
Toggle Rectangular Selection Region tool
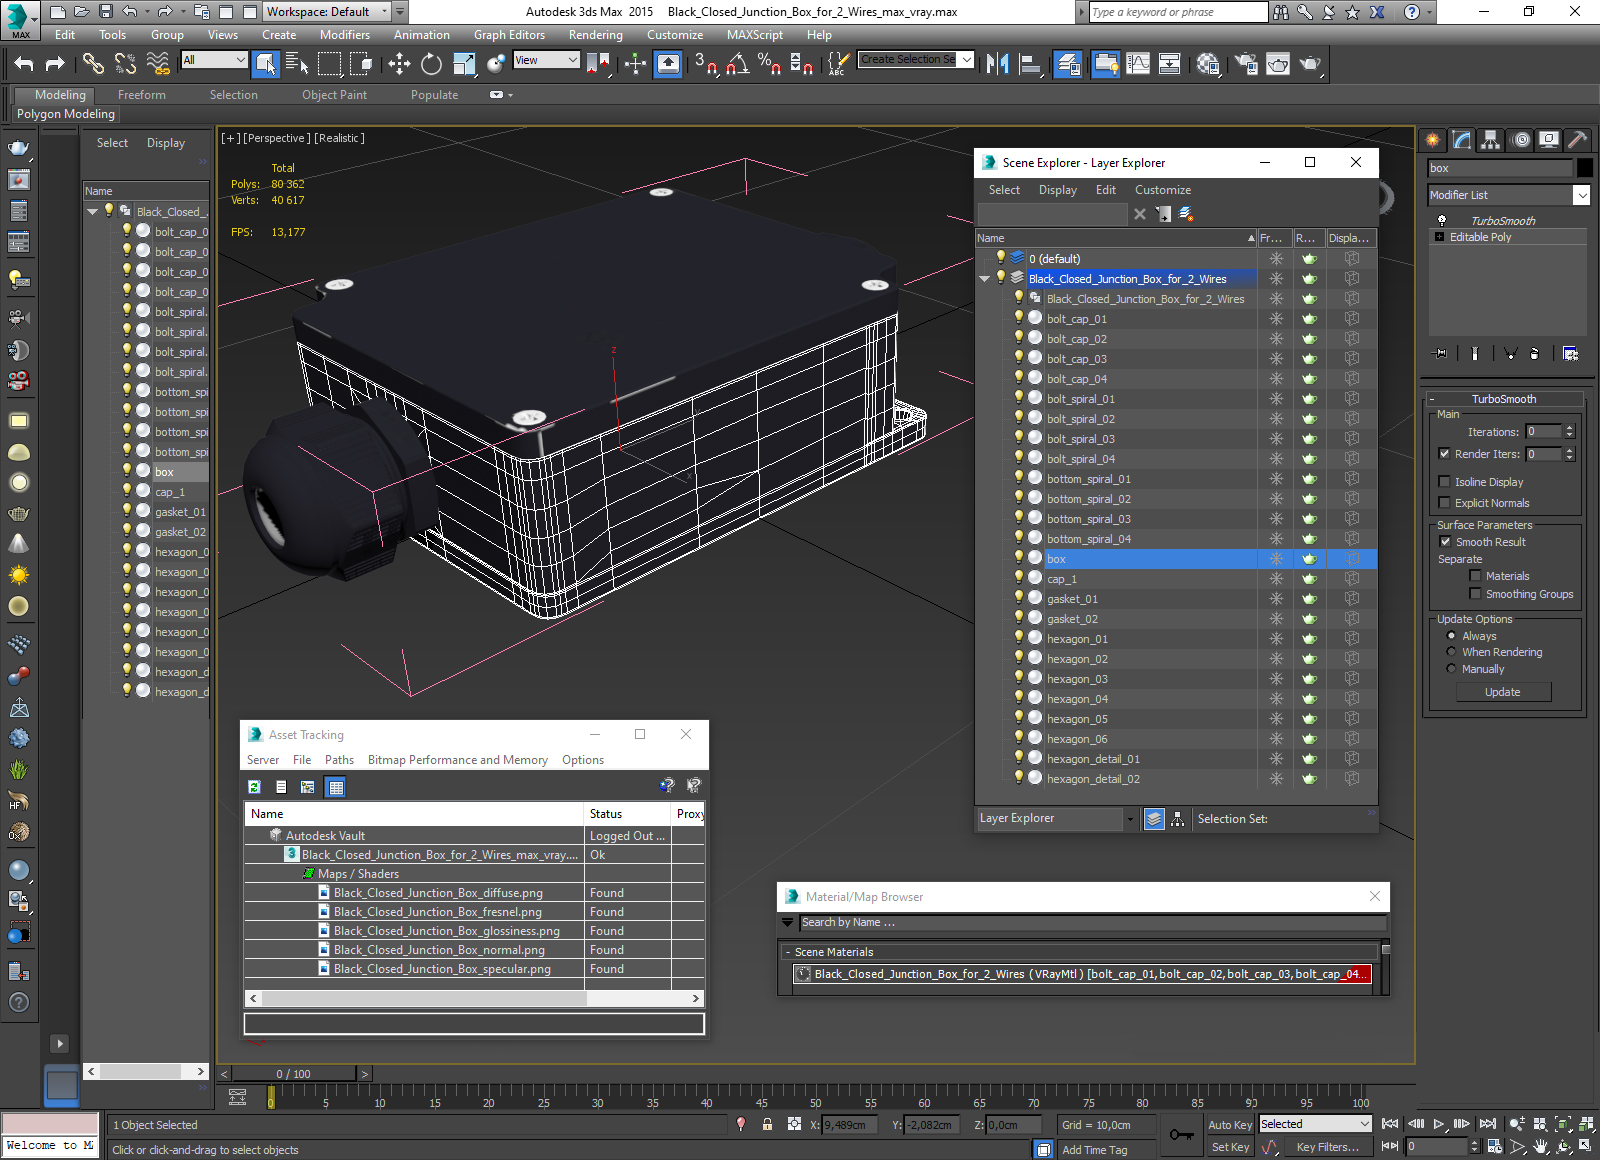[x=329, y=64]
